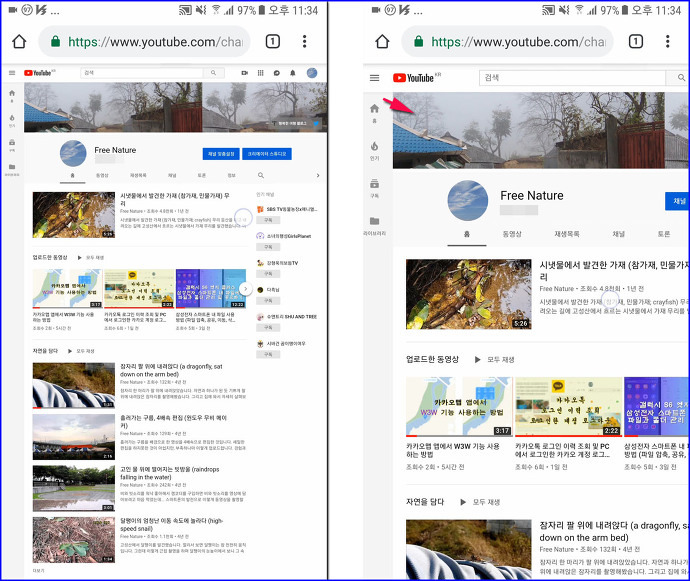
Task: Open dragonfly video title in right screenshot
Action: click(614, 531)
